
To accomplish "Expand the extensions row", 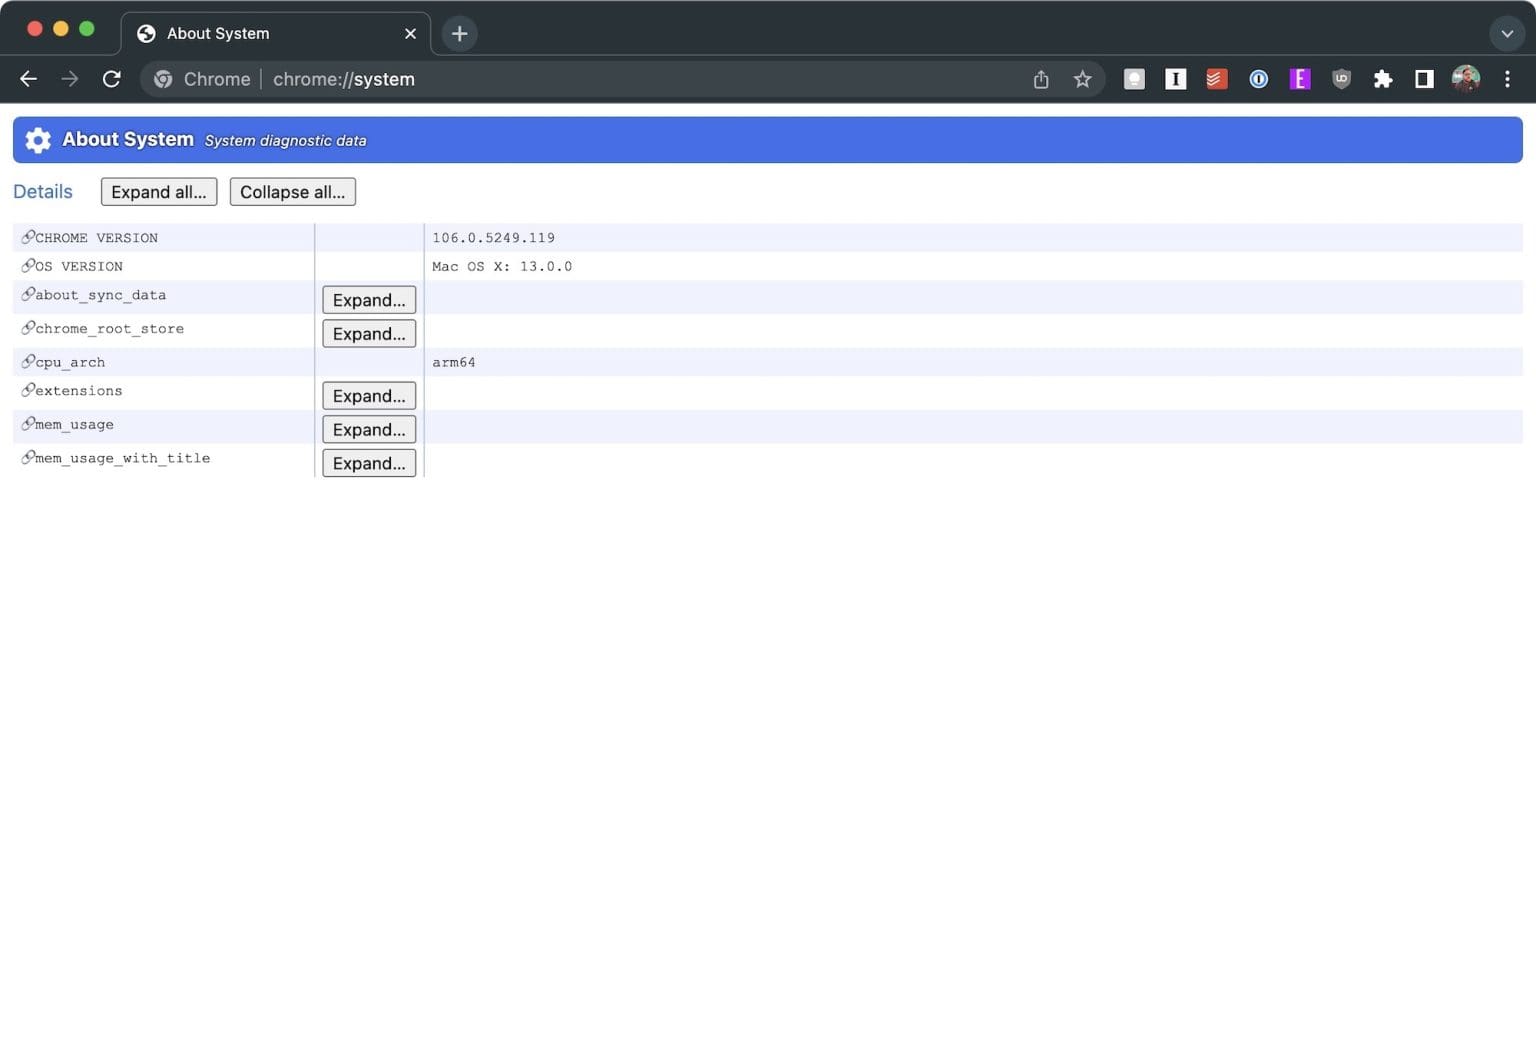I will coord(369,396).
